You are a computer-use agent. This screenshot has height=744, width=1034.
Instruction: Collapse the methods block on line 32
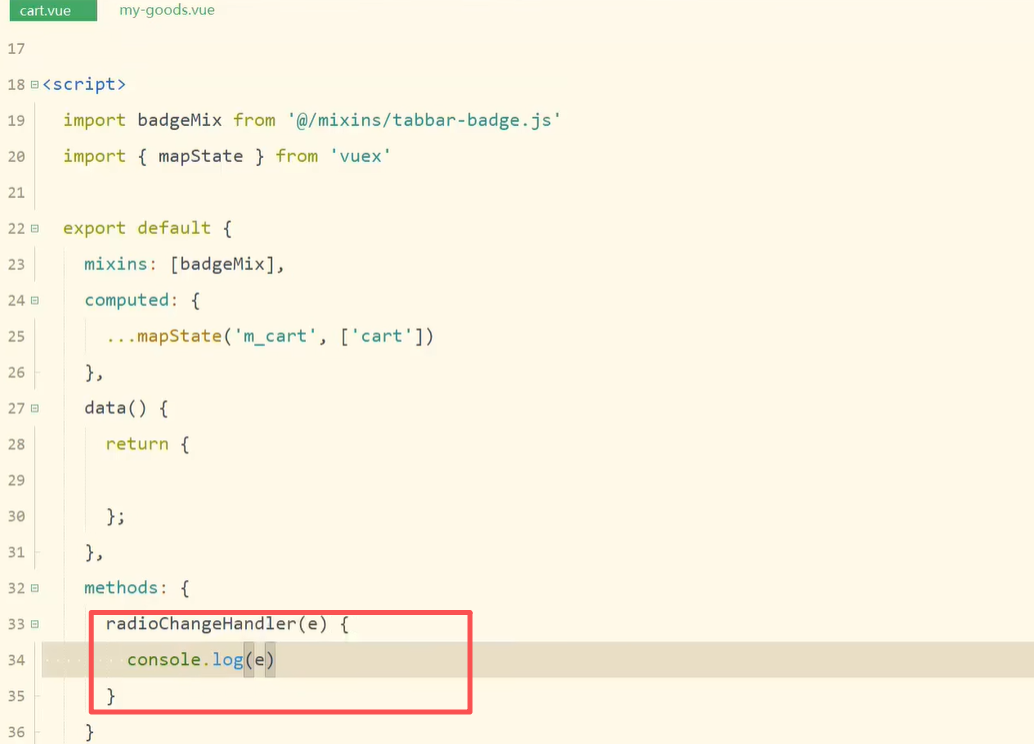(x=35, y=588)
